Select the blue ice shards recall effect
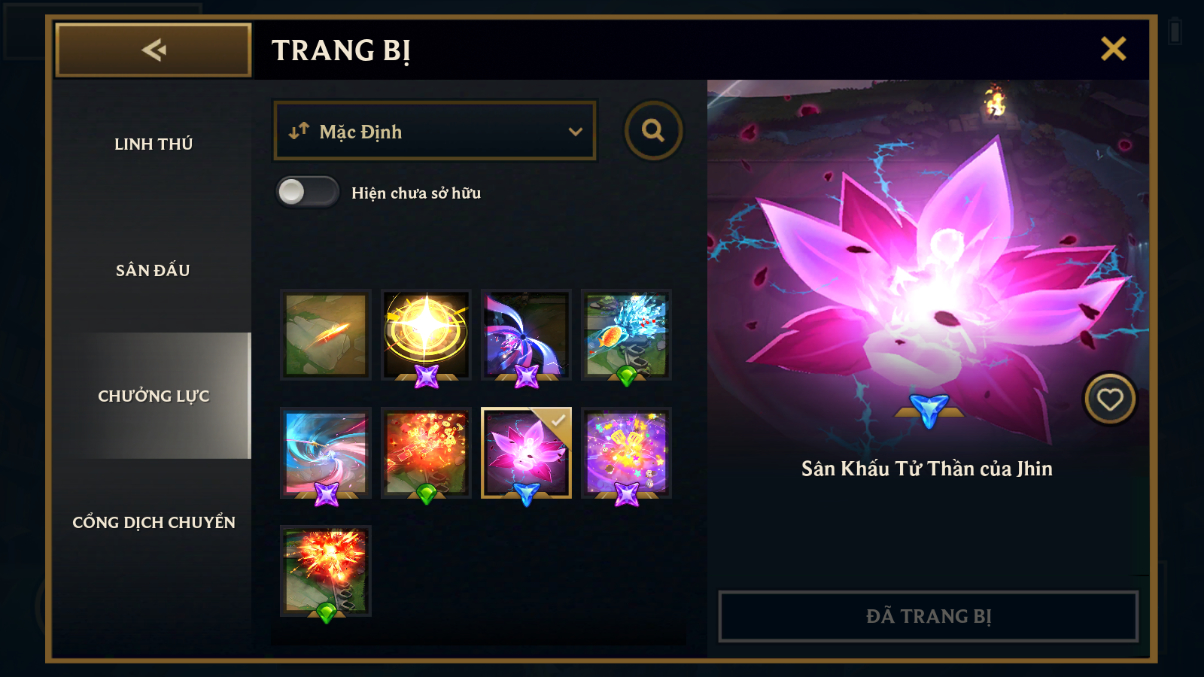The width and height of the screenshot is (1204, 677). point(626,335)
